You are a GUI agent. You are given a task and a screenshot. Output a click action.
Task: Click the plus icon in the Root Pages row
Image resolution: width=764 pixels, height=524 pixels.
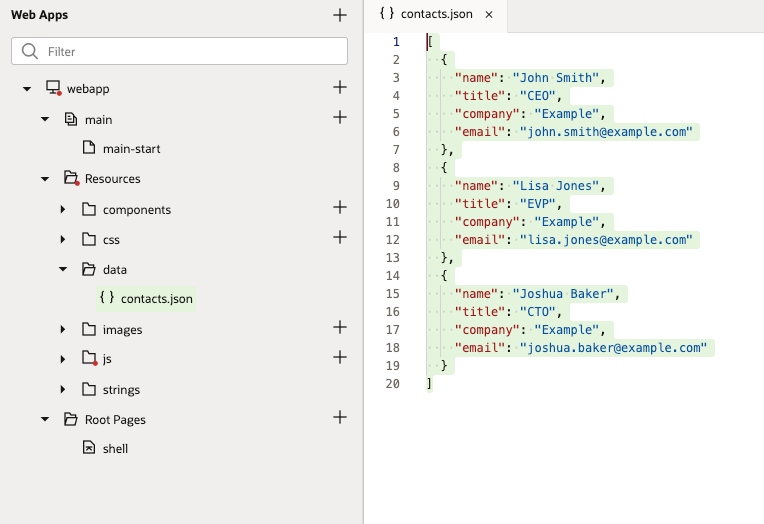point(340,417)
